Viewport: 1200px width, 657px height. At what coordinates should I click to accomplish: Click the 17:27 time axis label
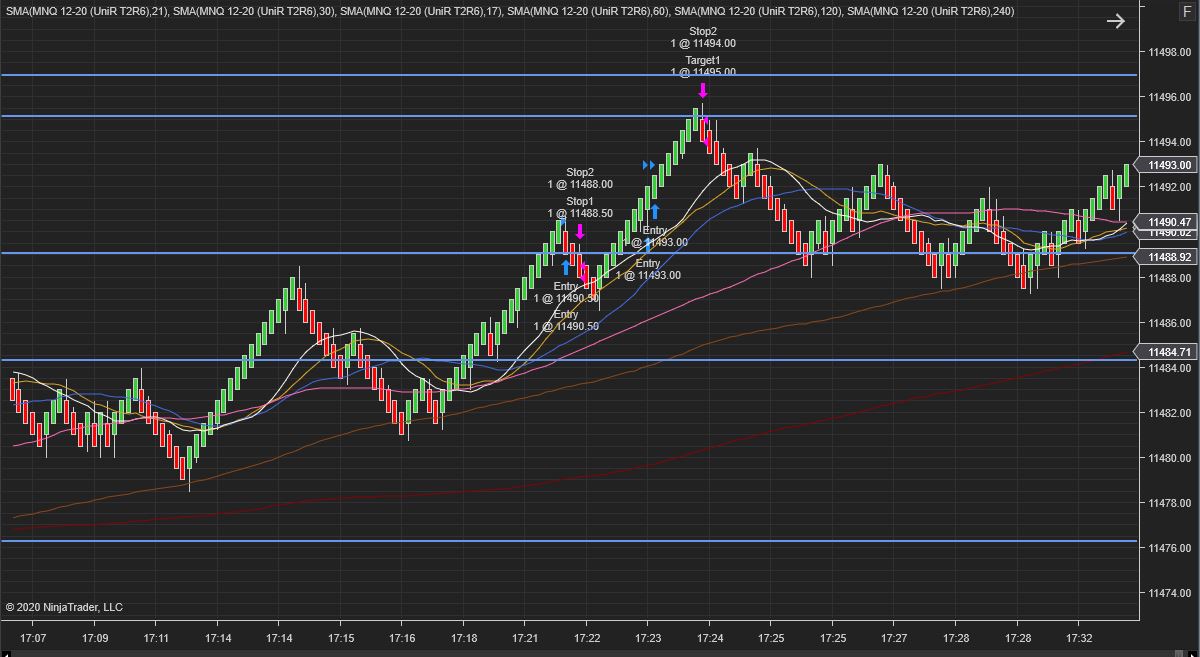[x=894, y=637]
